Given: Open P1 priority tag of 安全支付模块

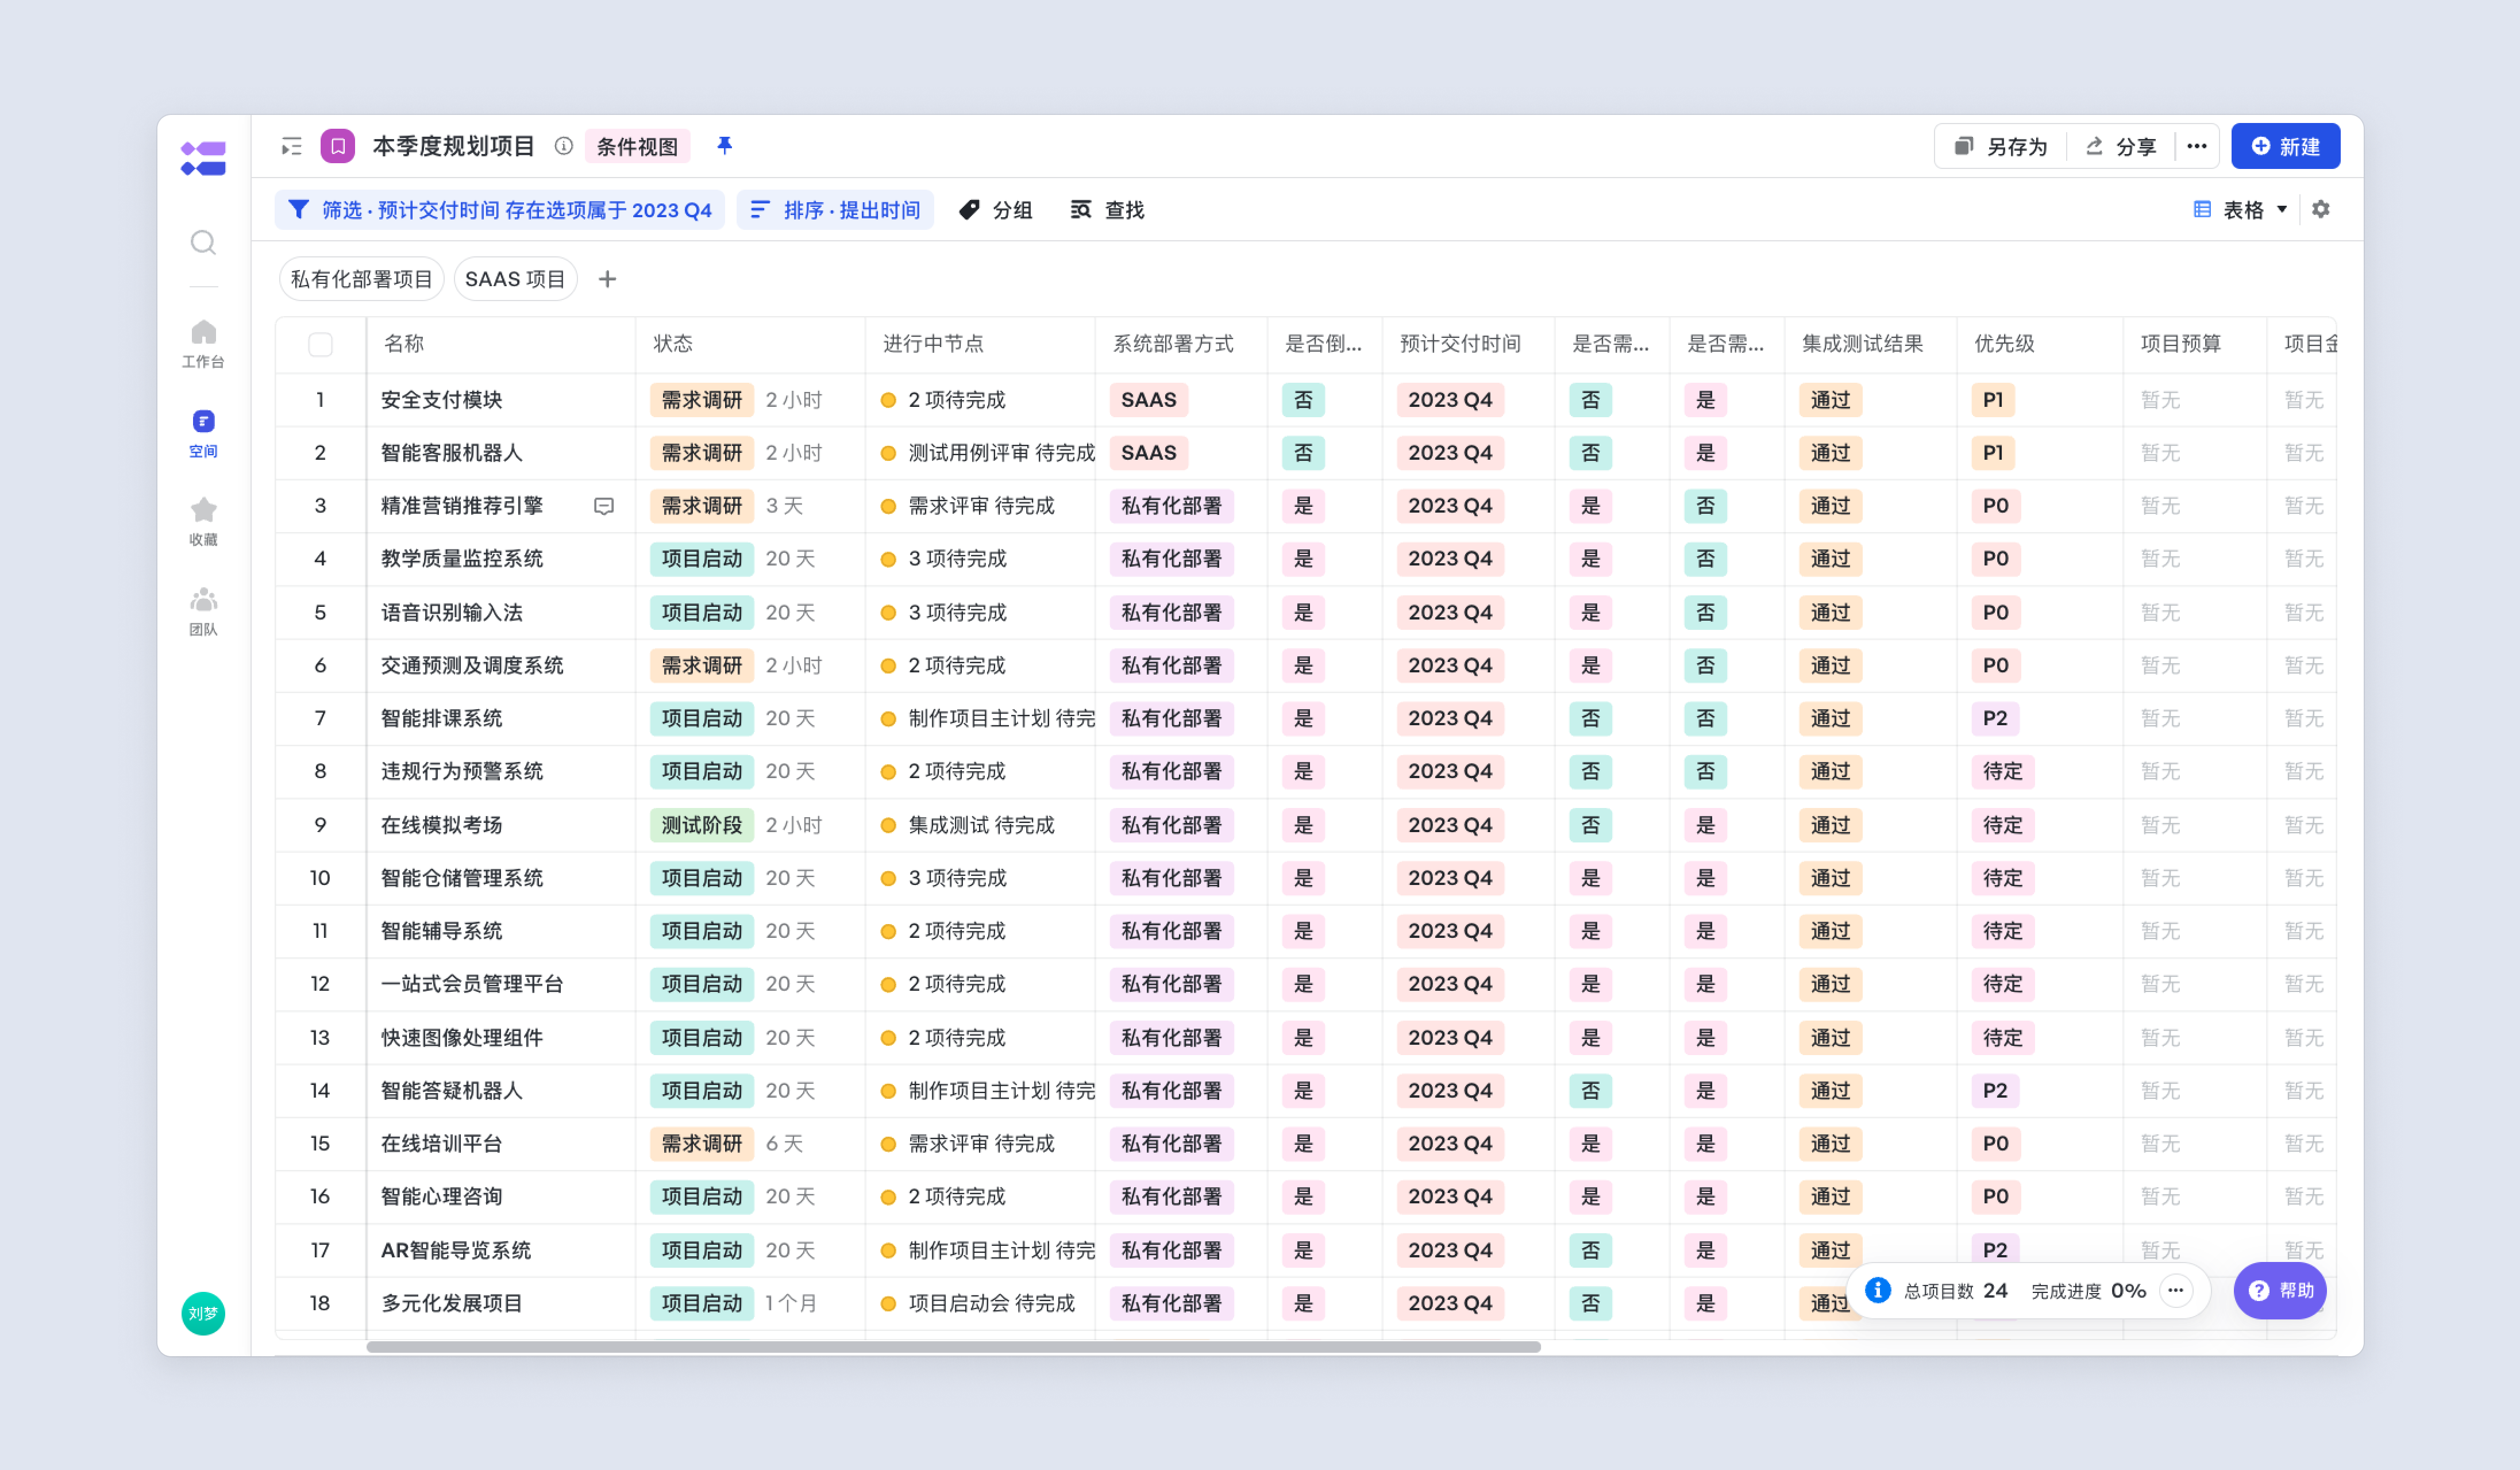Looking at the screenshot, I should click(x=1993, y=400).
